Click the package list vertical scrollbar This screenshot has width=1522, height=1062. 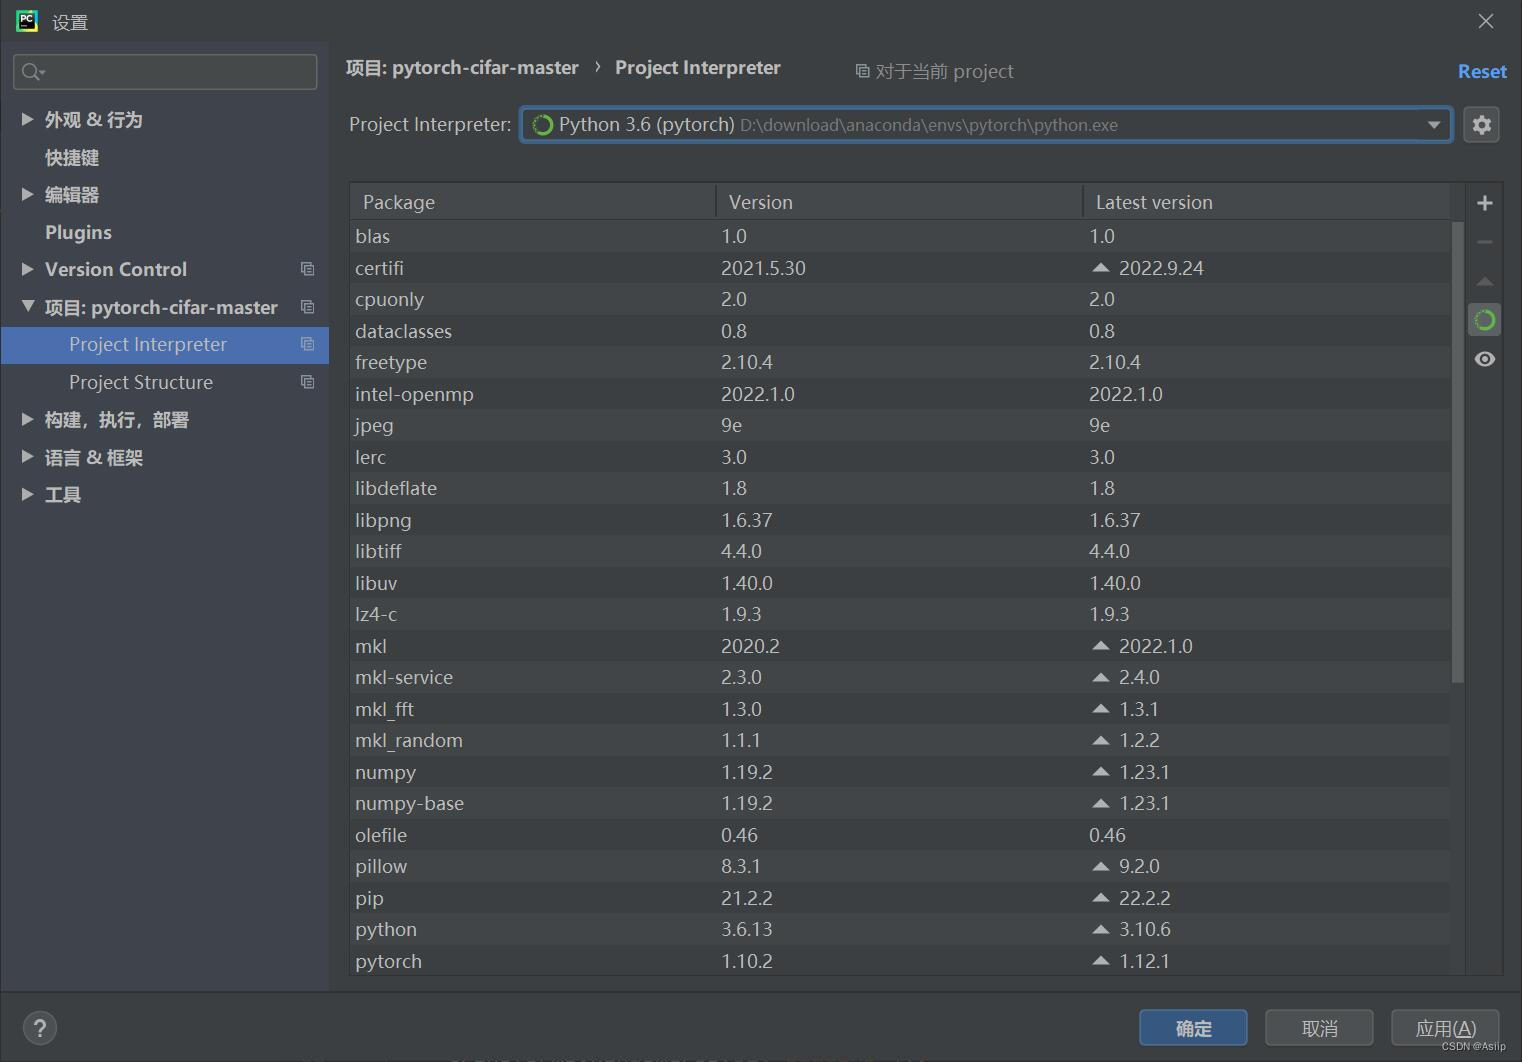click(x=1457, y=453)
